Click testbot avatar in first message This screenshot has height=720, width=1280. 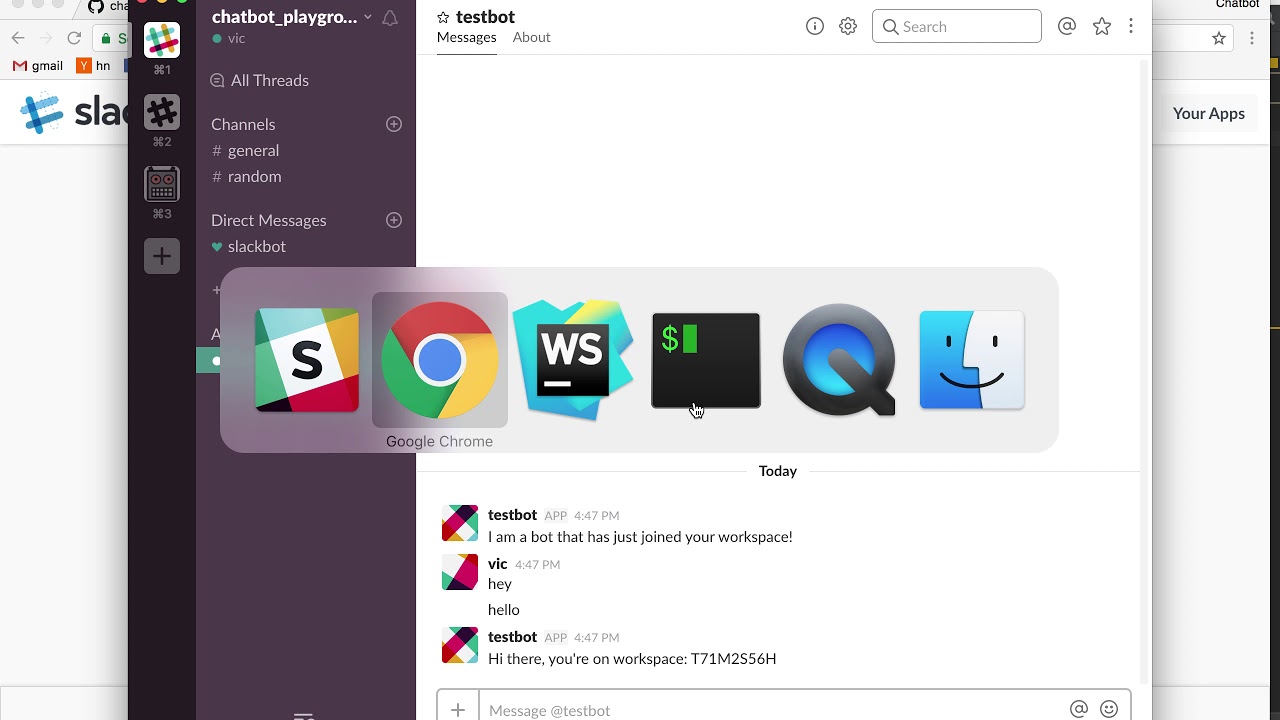pos(460,523)
